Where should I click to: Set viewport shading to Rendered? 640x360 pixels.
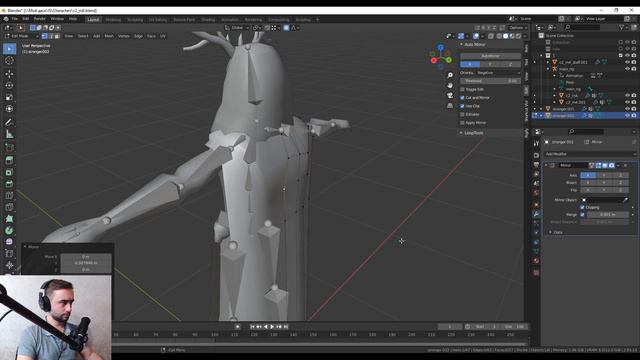coord(518,36)
